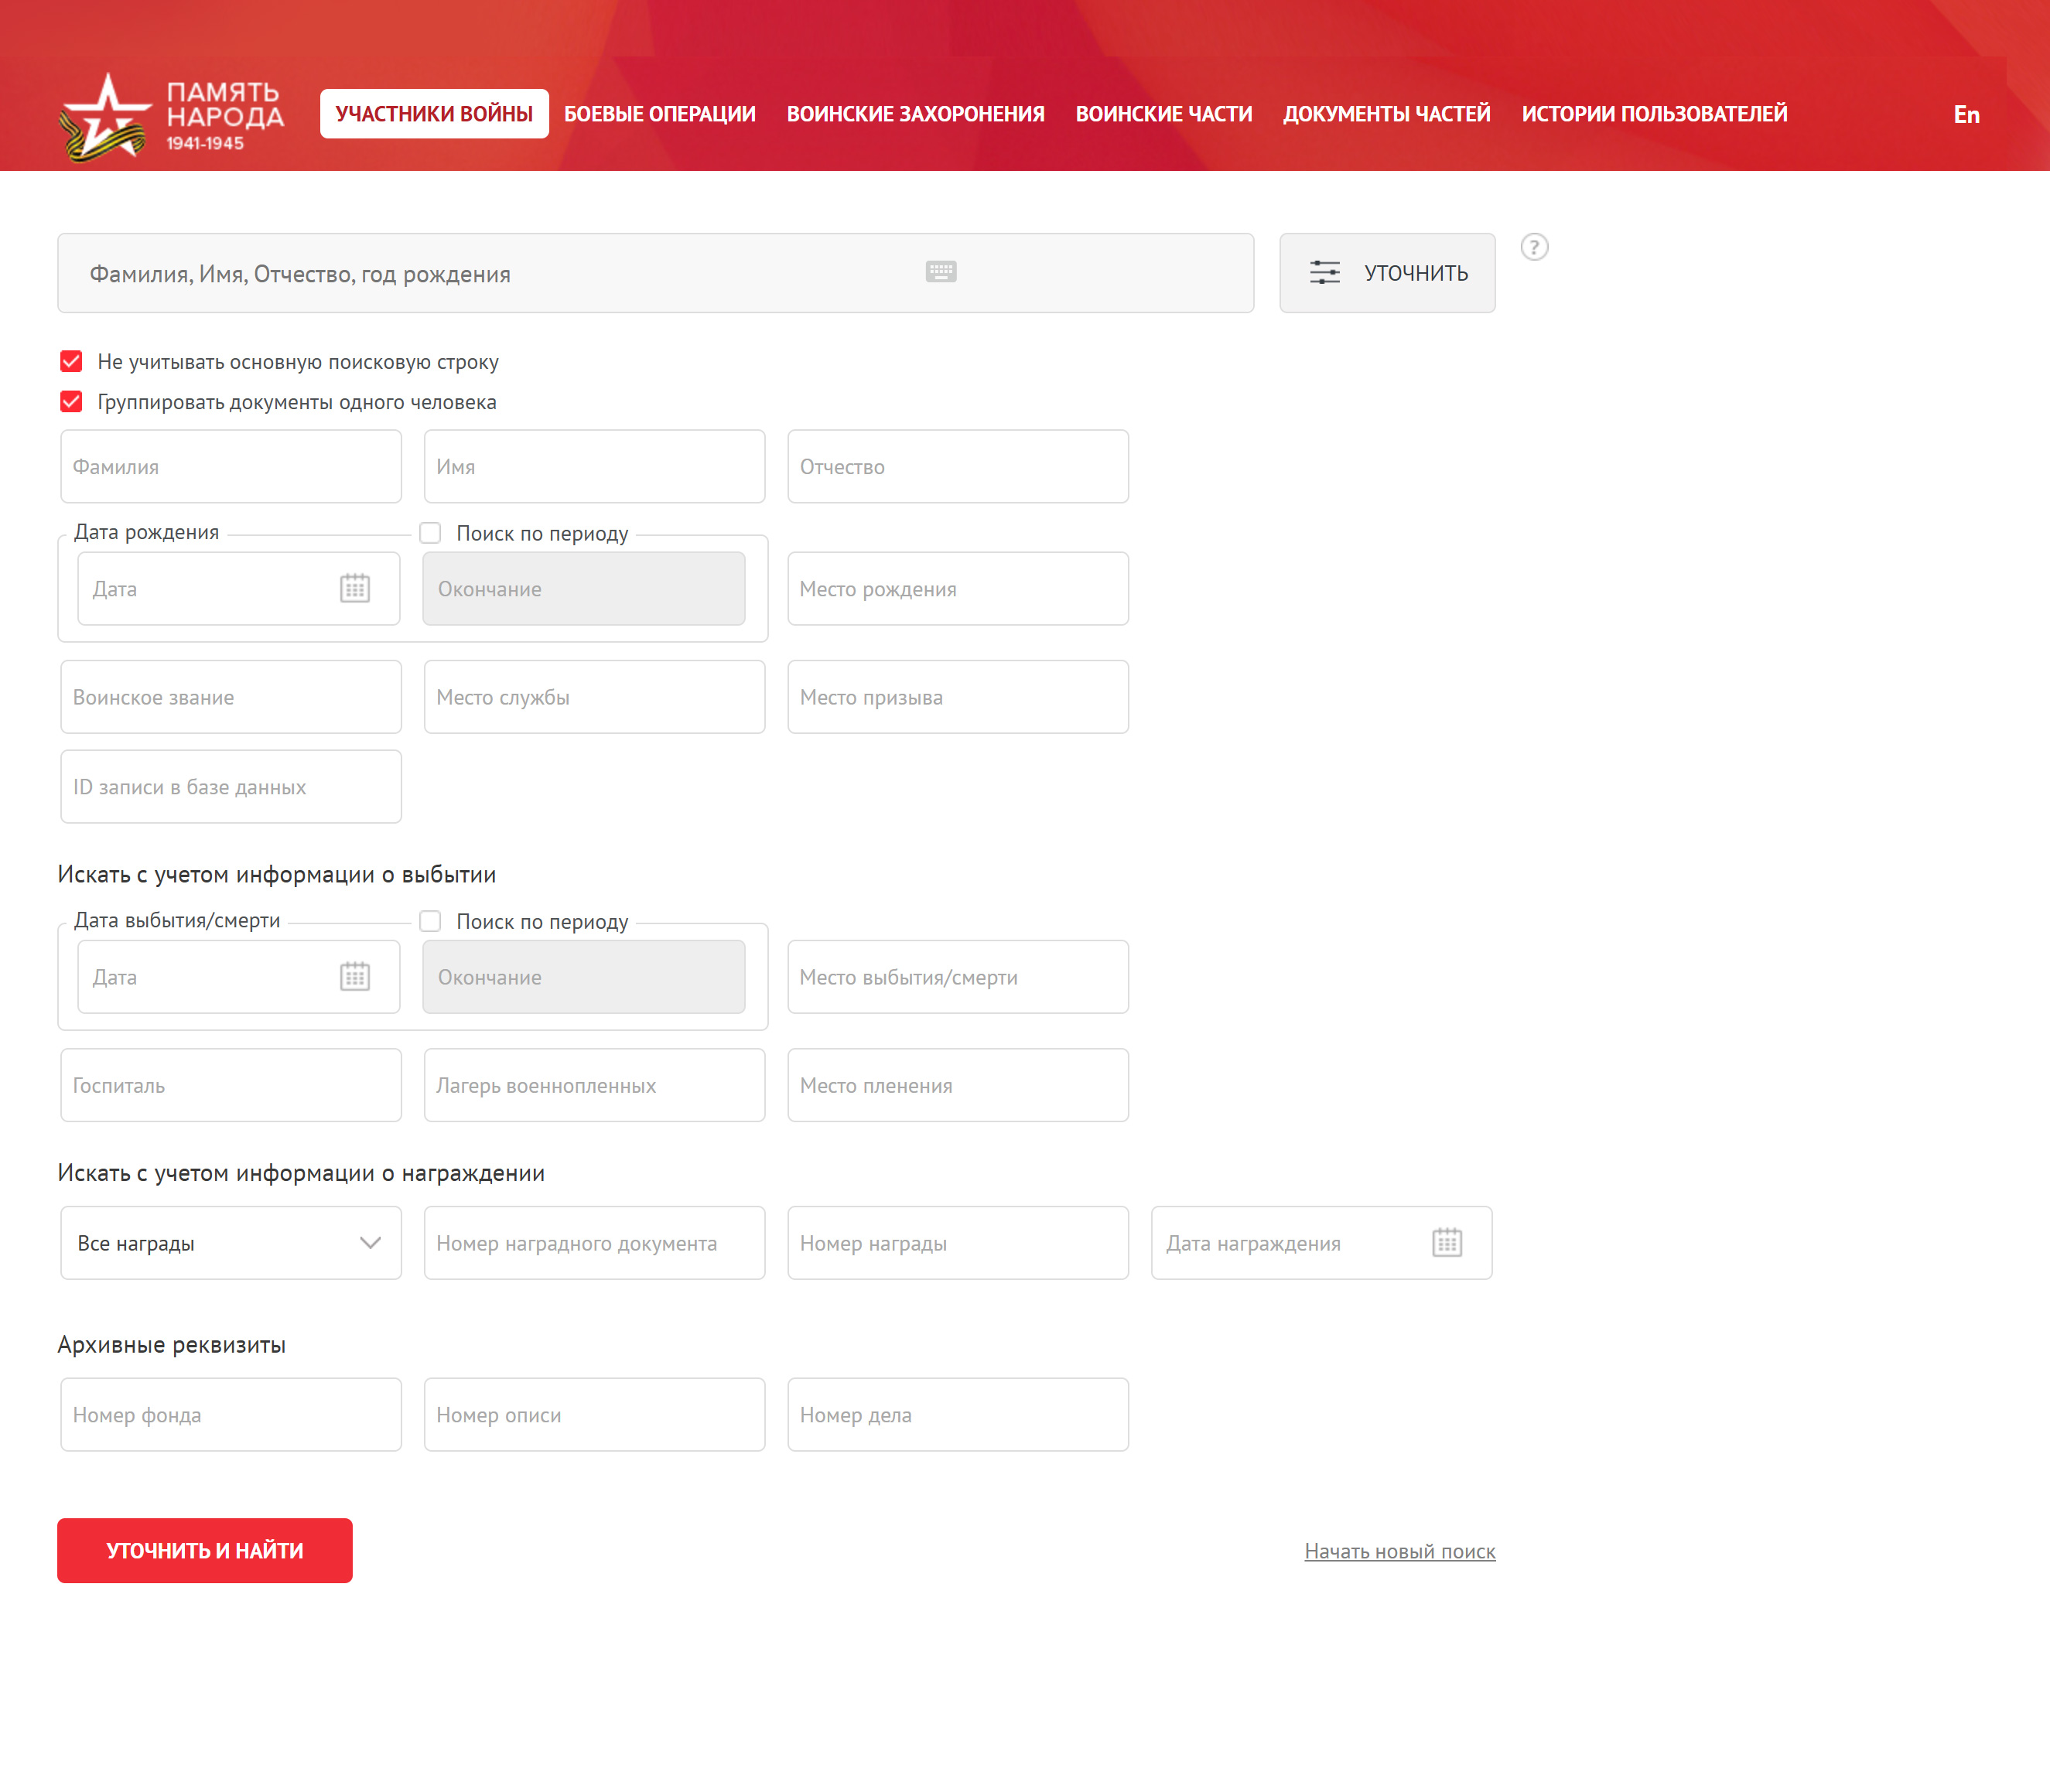Switch language to En
The width and height of the screenshot is (2050, 1792).
coord(1965,115)
